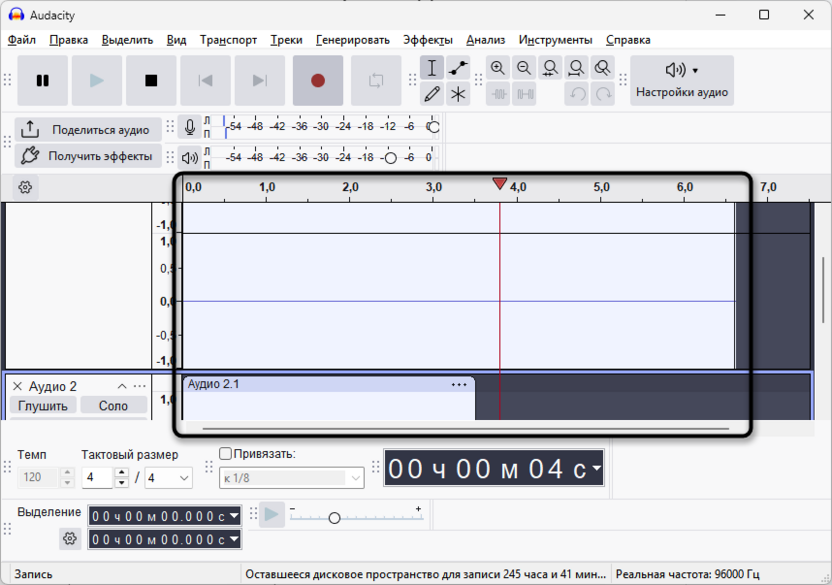
Task: Mute track with Глушить button
Action: (x=43, y=406)
